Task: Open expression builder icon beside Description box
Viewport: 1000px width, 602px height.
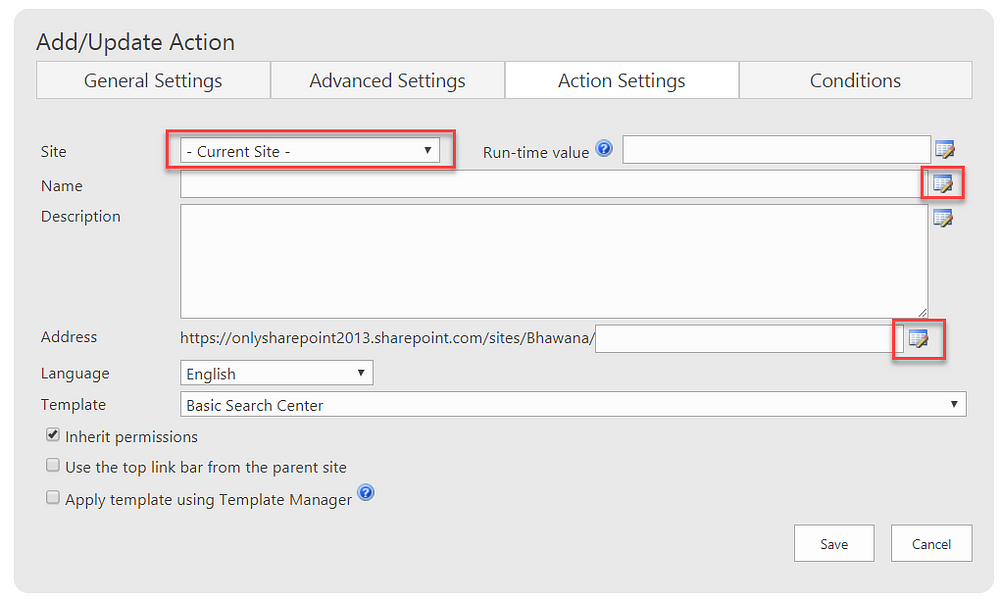Action: (x=943, y=218)
